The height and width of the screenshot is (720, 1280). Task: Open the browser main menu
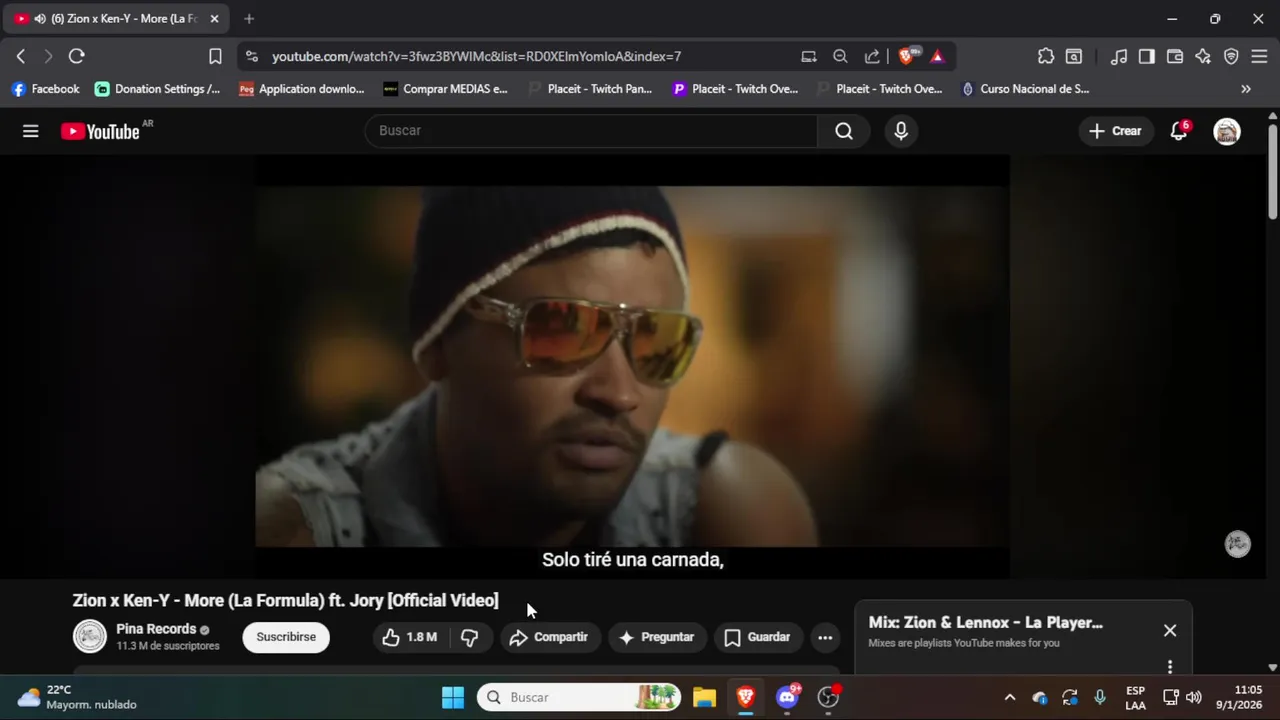pyautogui.click(x=1259, y=56)
